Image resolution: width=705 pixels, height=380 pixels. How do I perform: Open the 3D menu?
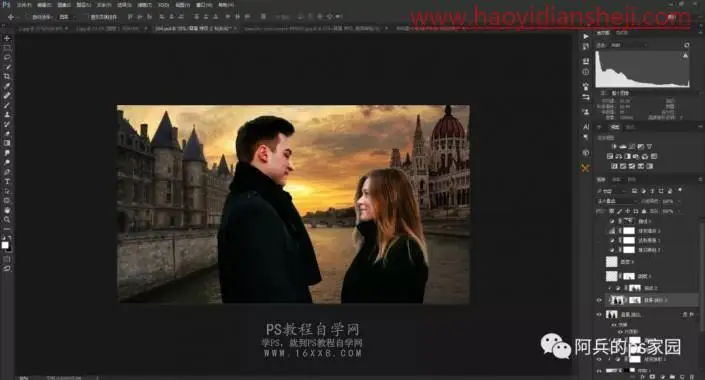[x=164, y=5]
